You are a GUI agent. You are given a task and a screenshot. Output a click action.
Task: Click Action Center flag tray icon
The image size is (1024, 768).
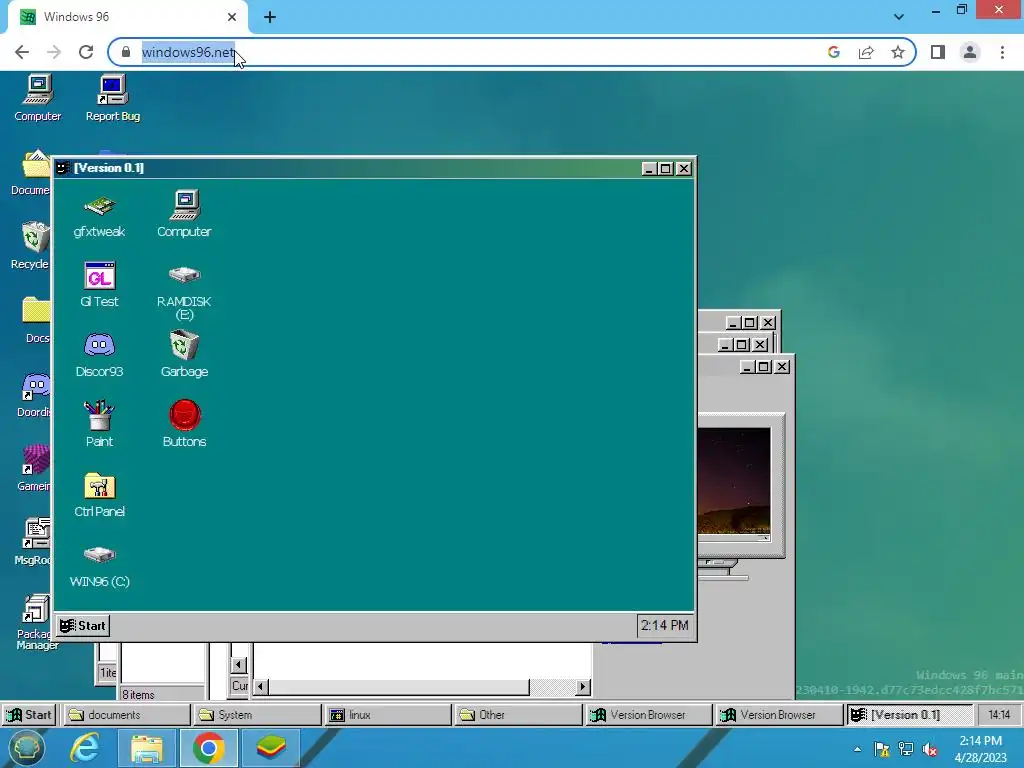click(882, 749)
